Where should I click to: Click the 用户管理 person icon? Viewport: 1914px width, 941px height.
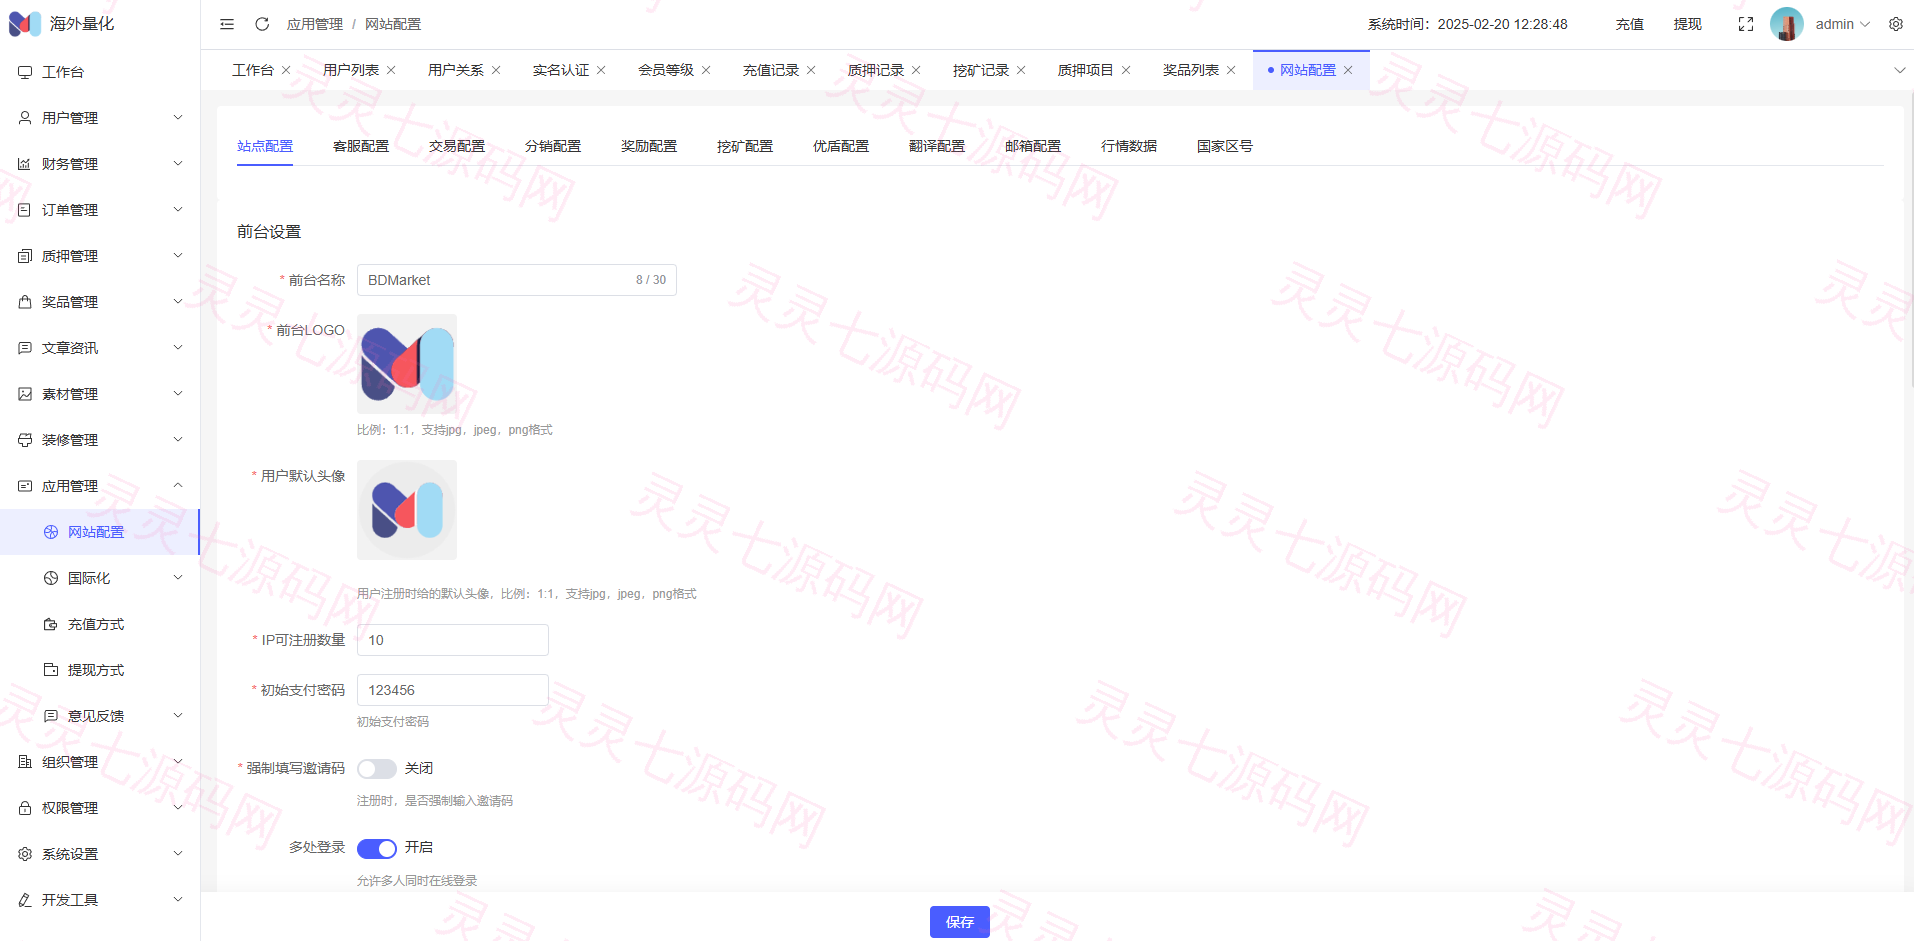(x=25, y=118)
